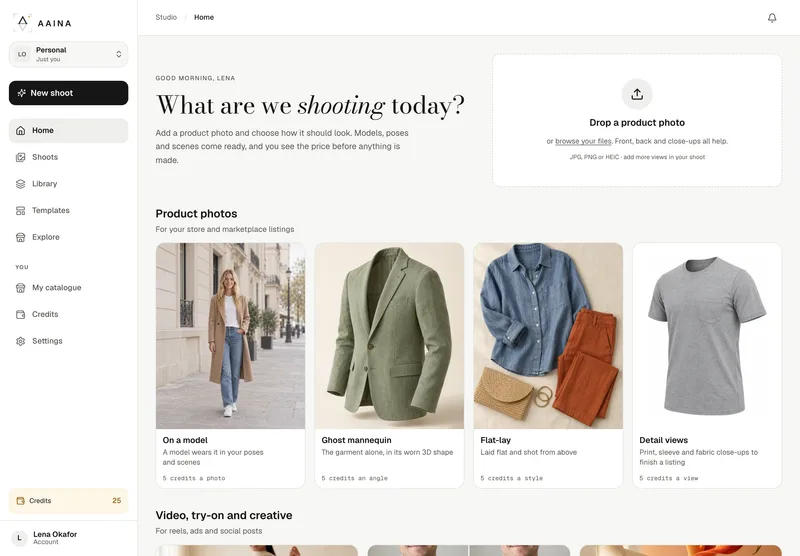Image resolution: width=800 pixels, height=556 pixels.
Task: Open My catalogue
Action: point(68,288)
